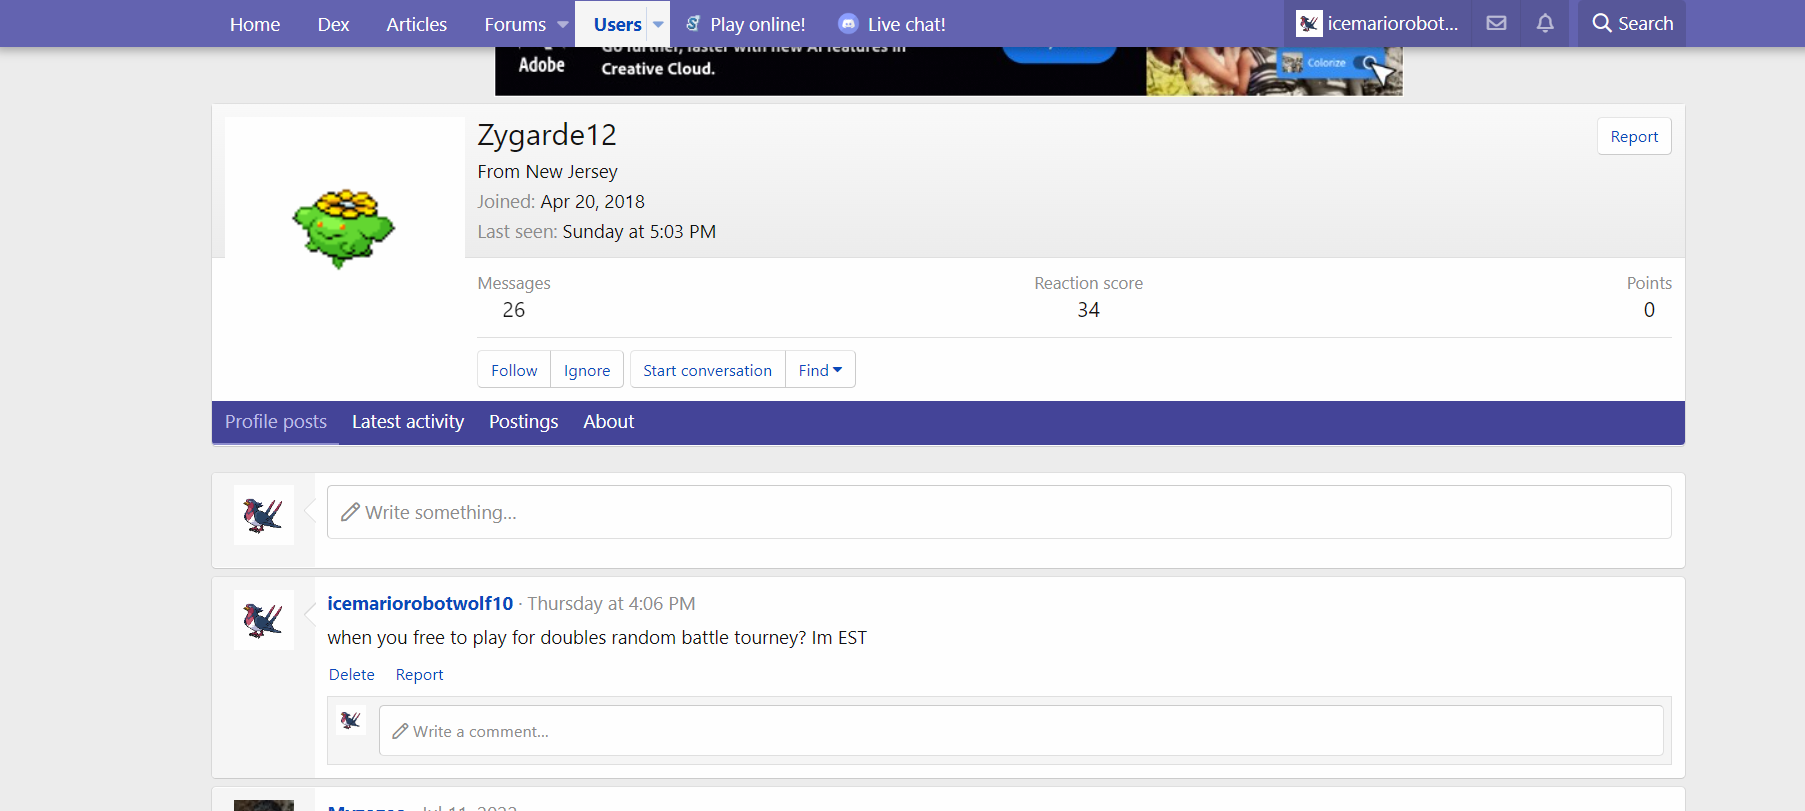This screenshot has height=811, width=1805.
Task: Expand the Users dropdown arrow
Action: tap(658, 24)
